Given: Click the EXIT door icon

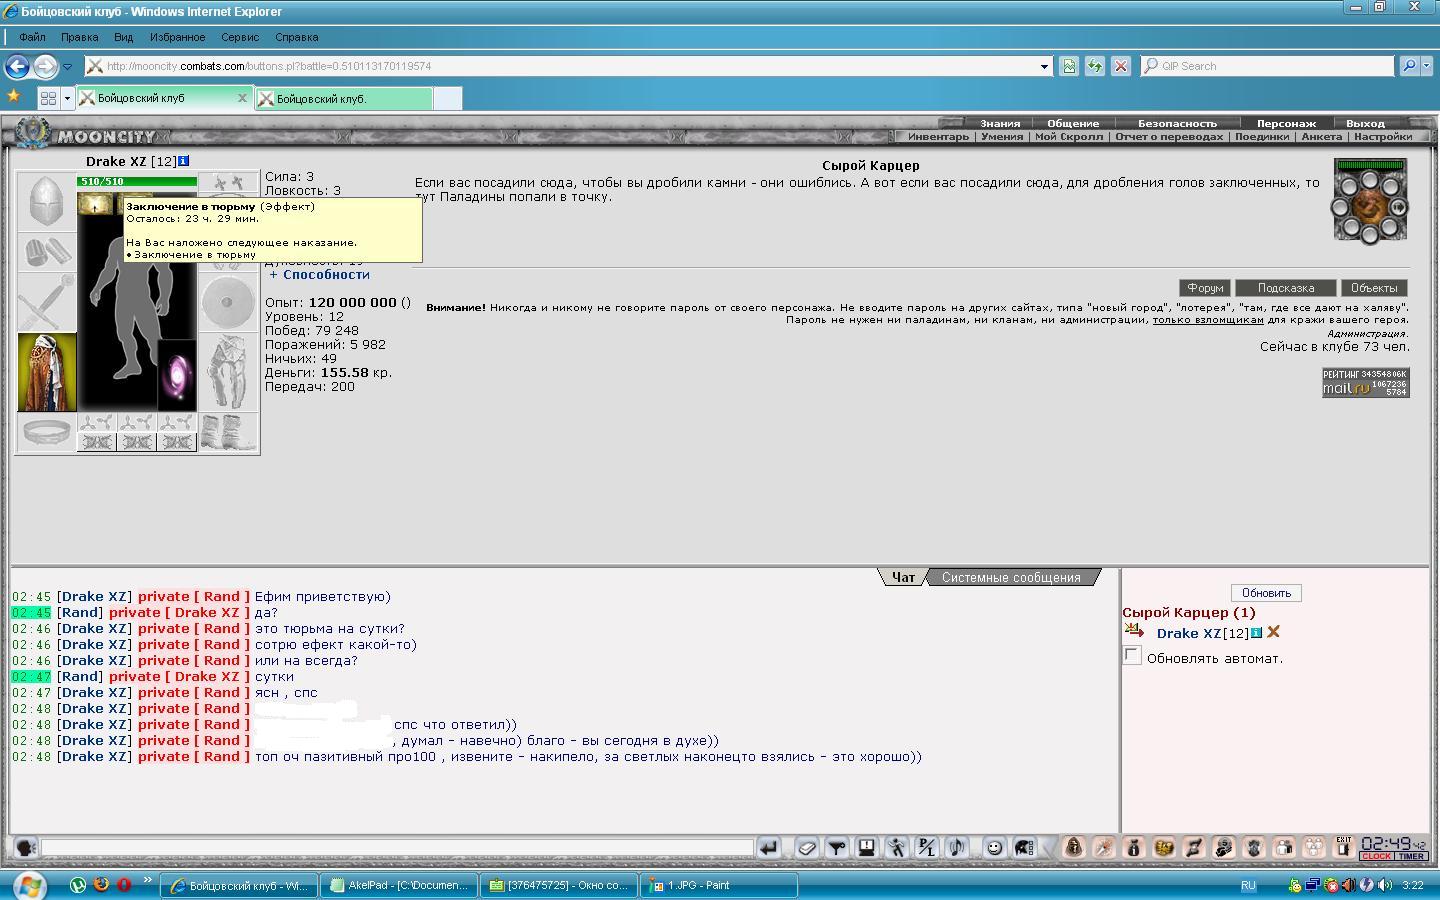Looking at the screenshot, I should tap(1343, 847).
